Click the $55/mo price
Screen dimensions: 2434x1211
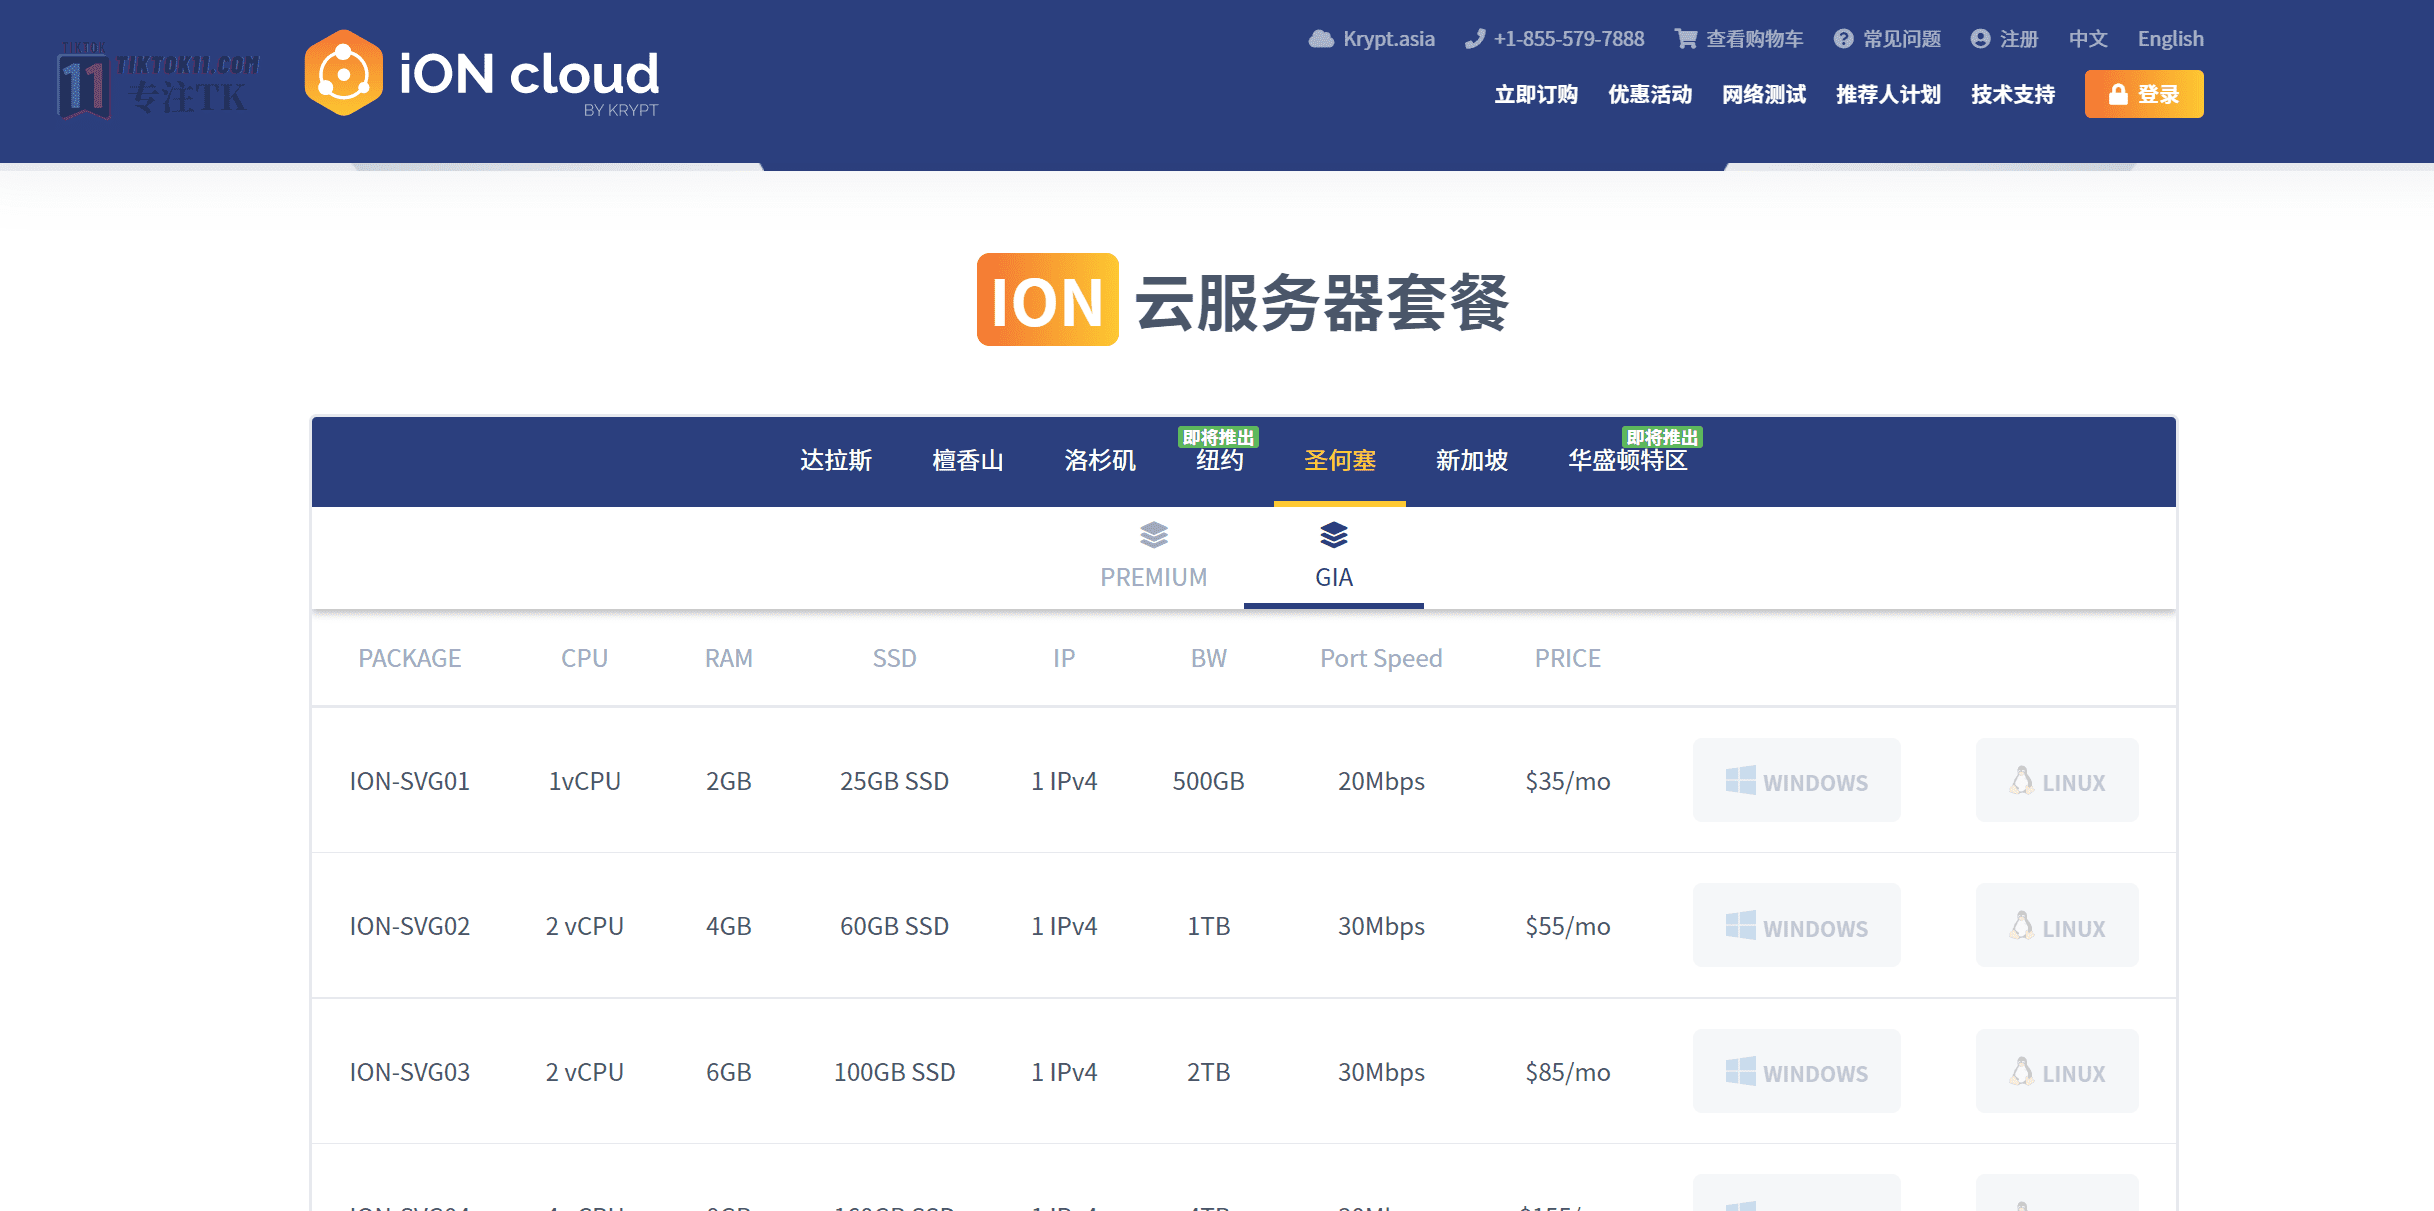tap(1568, 926)
